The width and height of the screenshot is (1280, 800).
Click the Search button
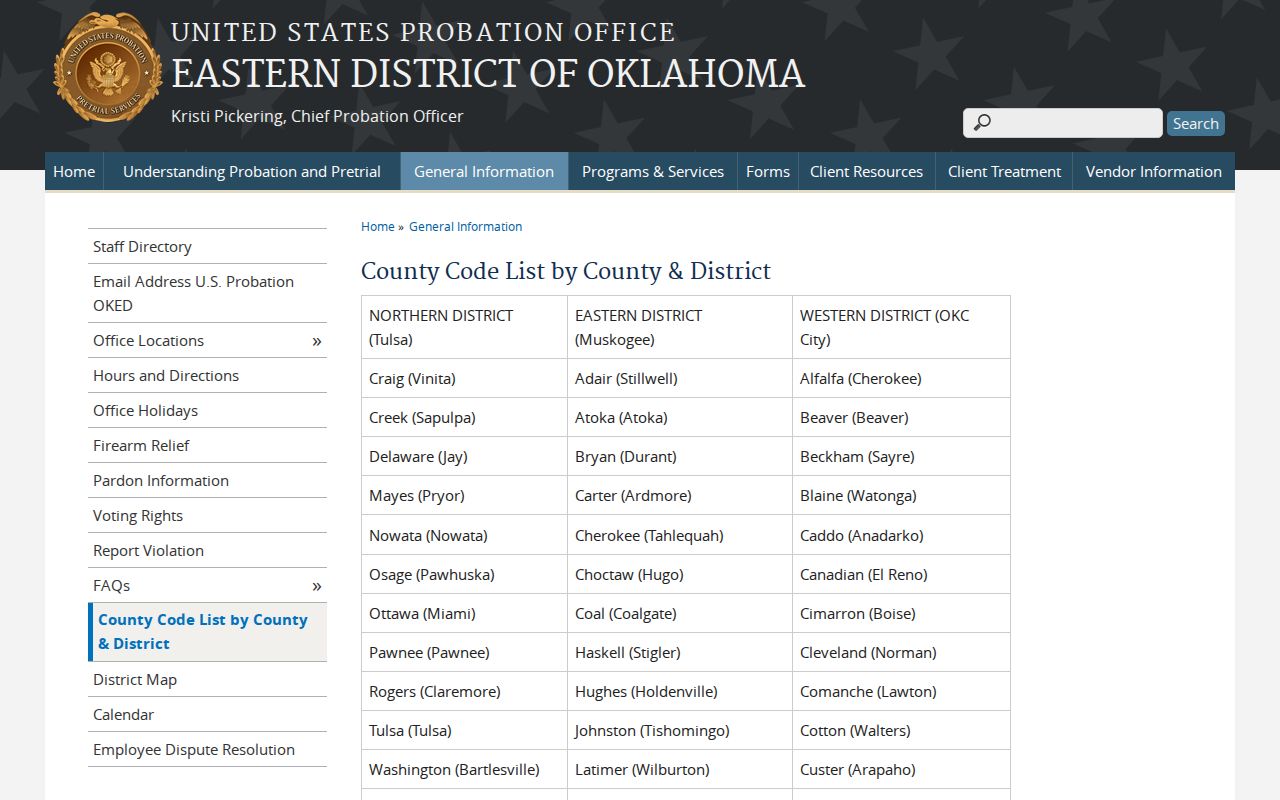[1195, 123]
